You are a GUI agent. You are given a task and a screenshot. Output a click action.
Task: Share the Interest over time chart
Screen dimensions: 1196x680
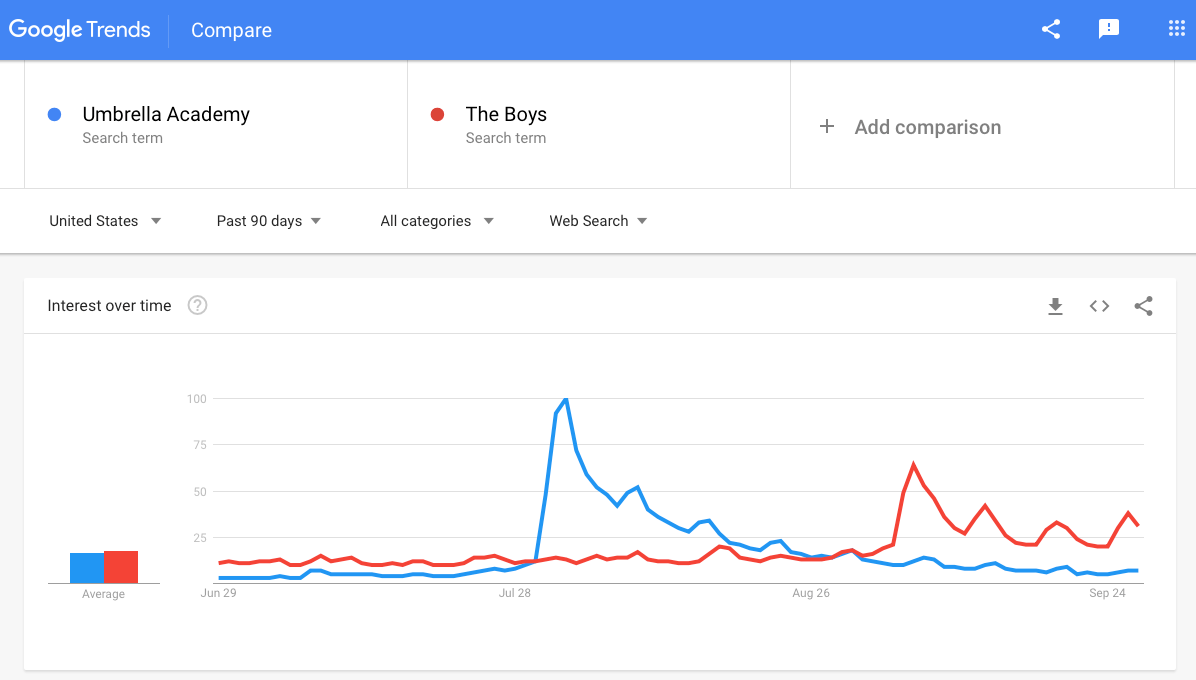tap(1143, 306)
